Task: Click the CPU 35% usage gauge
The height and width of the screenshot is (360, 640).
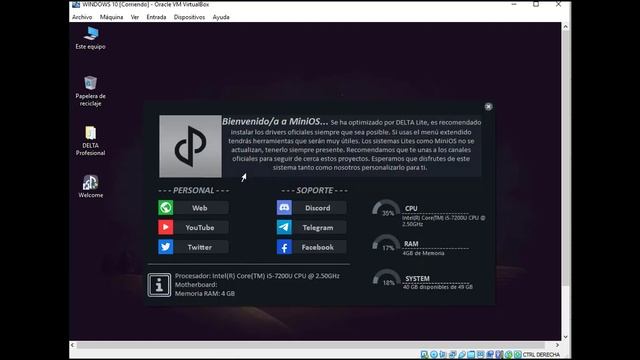Action: [386, 208]
